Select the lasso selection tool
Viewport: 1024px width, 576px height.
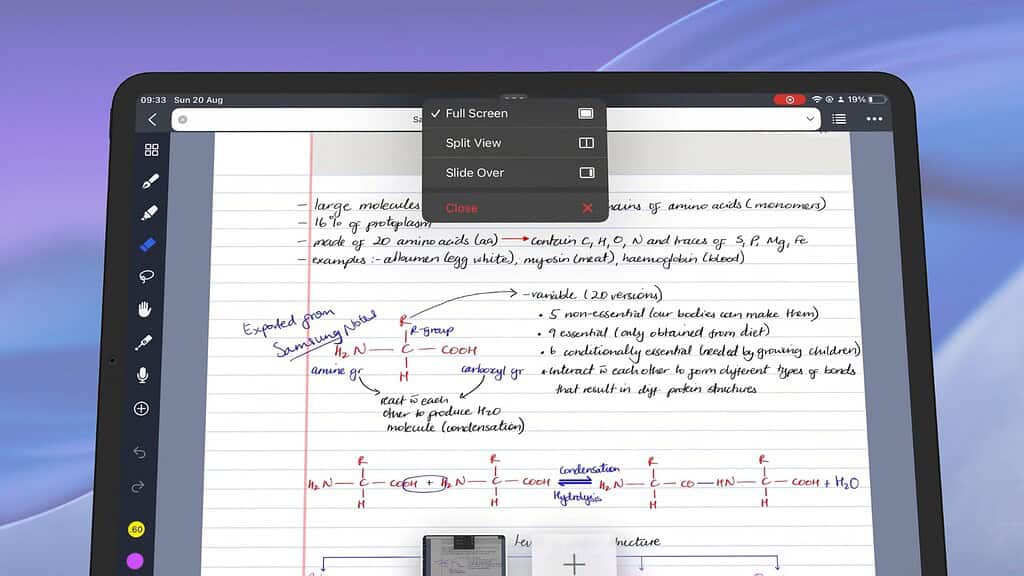[146, 276]
